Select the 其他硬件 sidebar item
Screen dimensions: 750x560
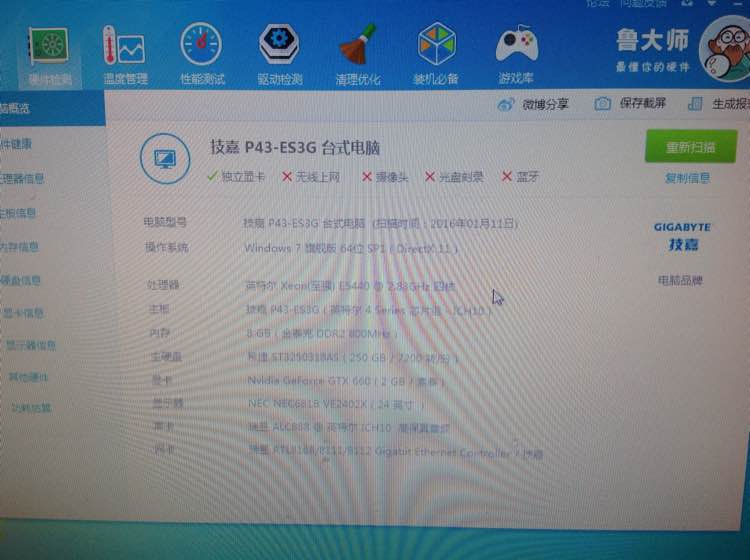click(29, 377)
